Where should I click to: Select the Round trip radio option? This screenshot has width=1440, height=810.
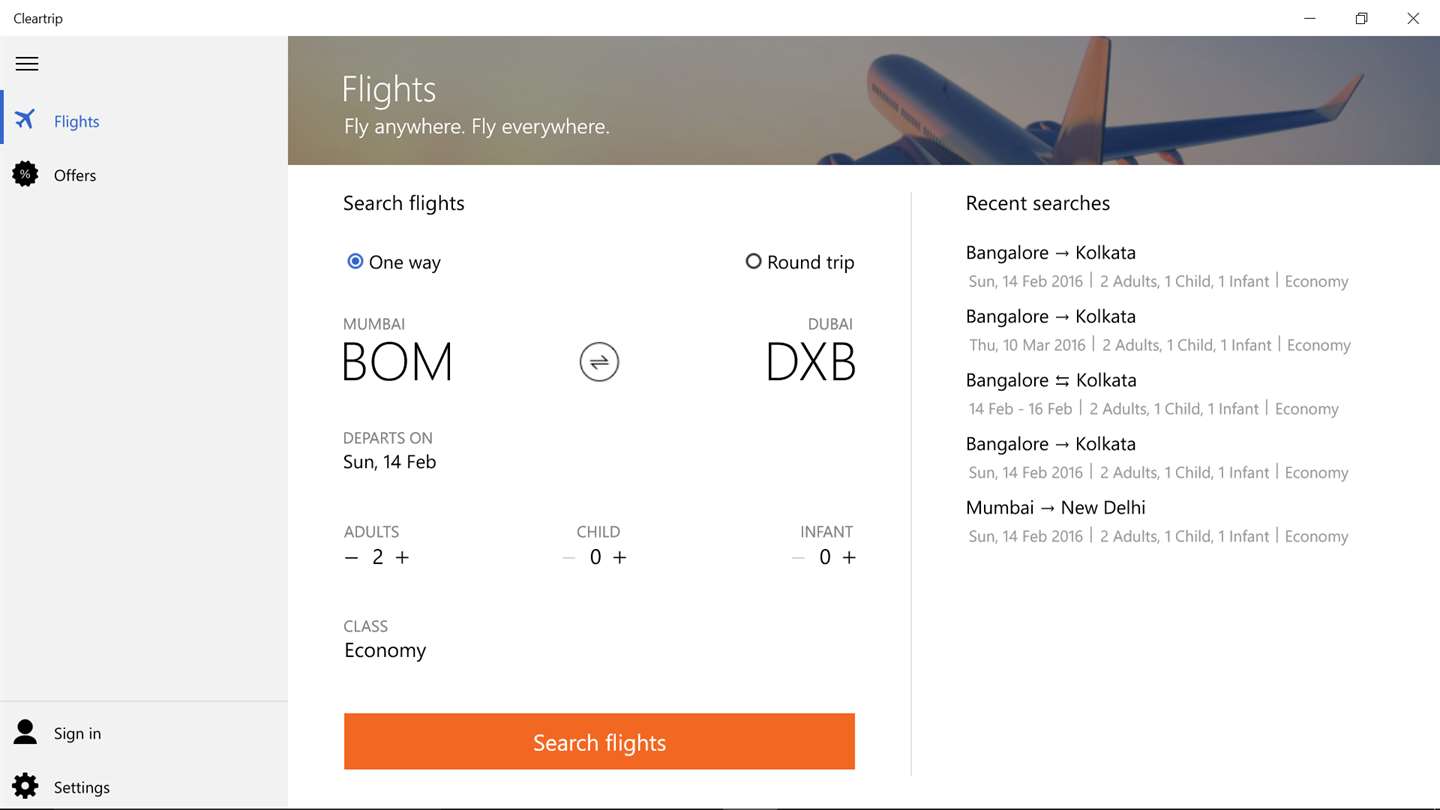(753, 262)
